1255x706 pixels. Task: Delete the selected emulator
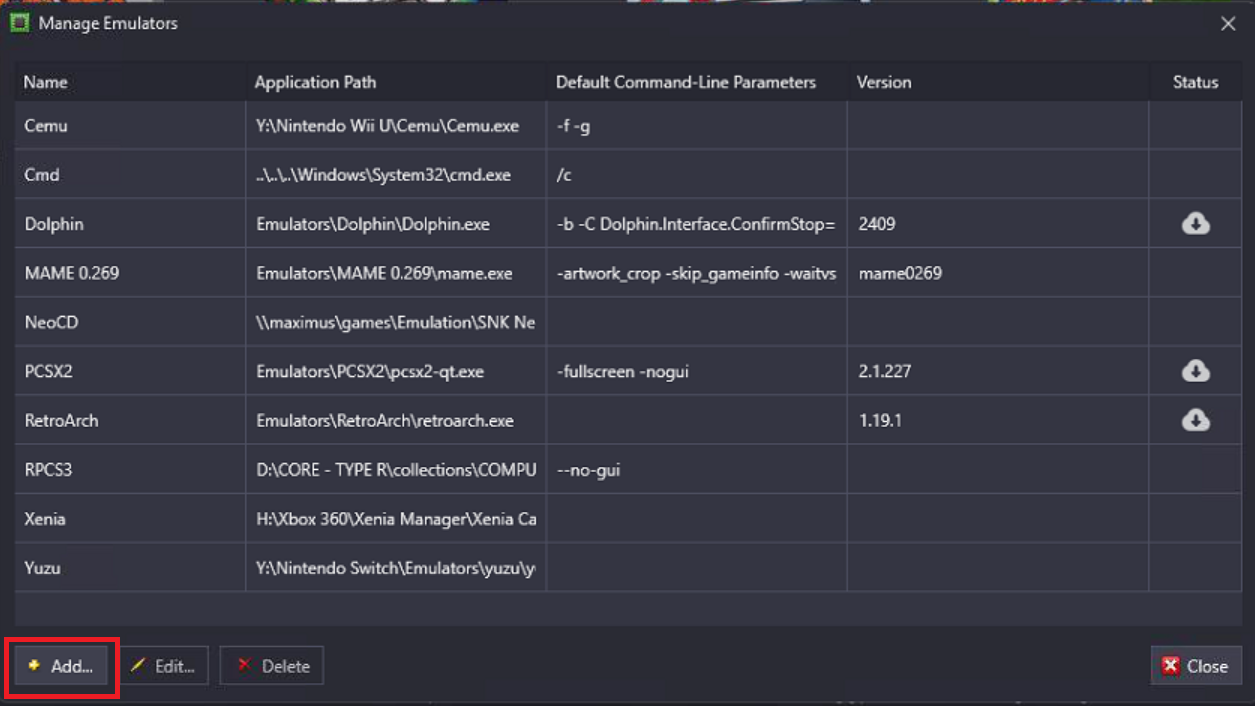272,666
